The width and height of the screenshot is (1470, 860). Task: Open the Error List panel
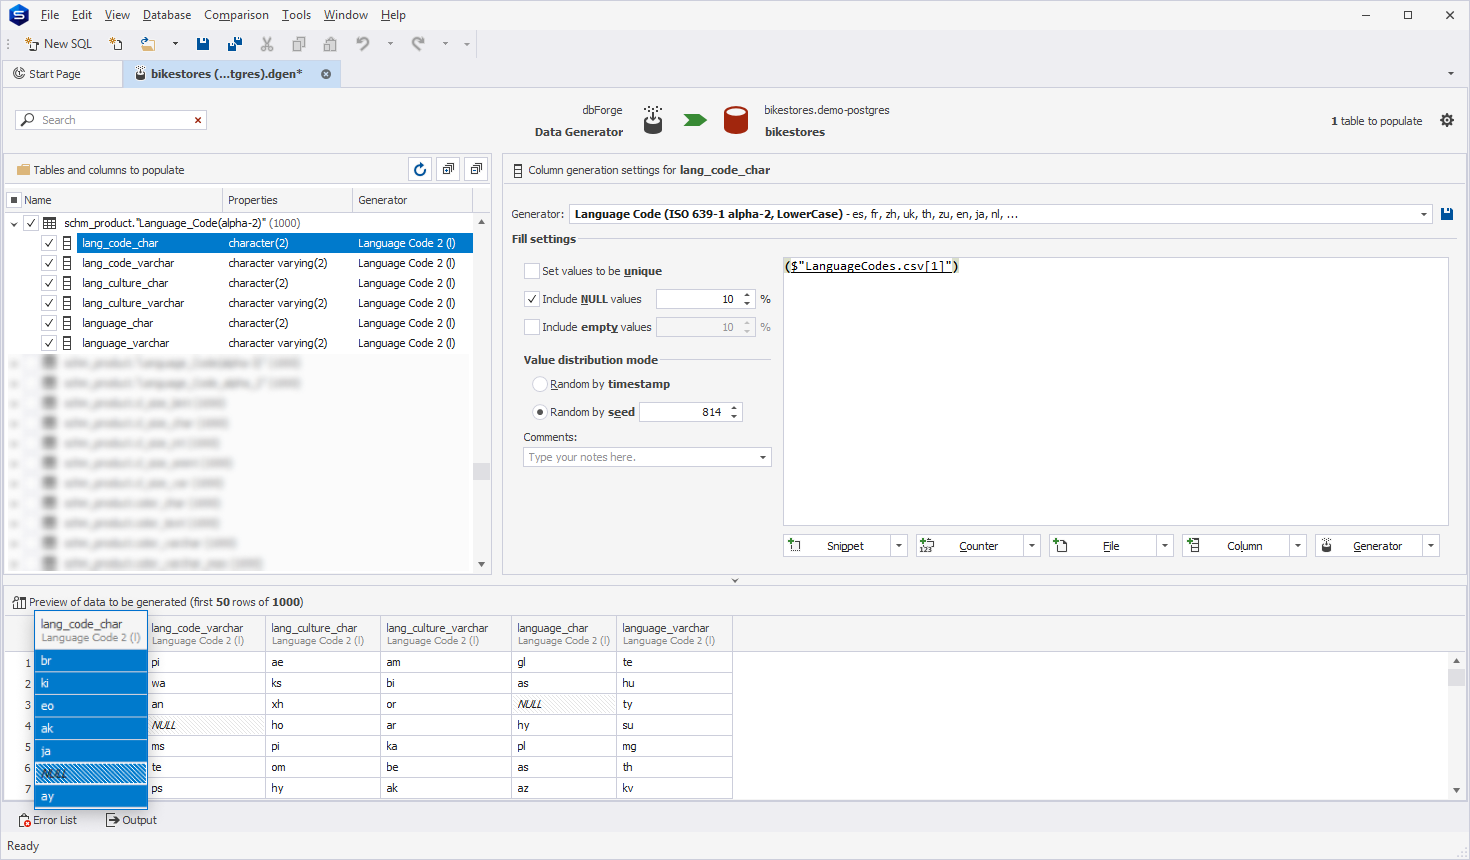click(47, 820)
